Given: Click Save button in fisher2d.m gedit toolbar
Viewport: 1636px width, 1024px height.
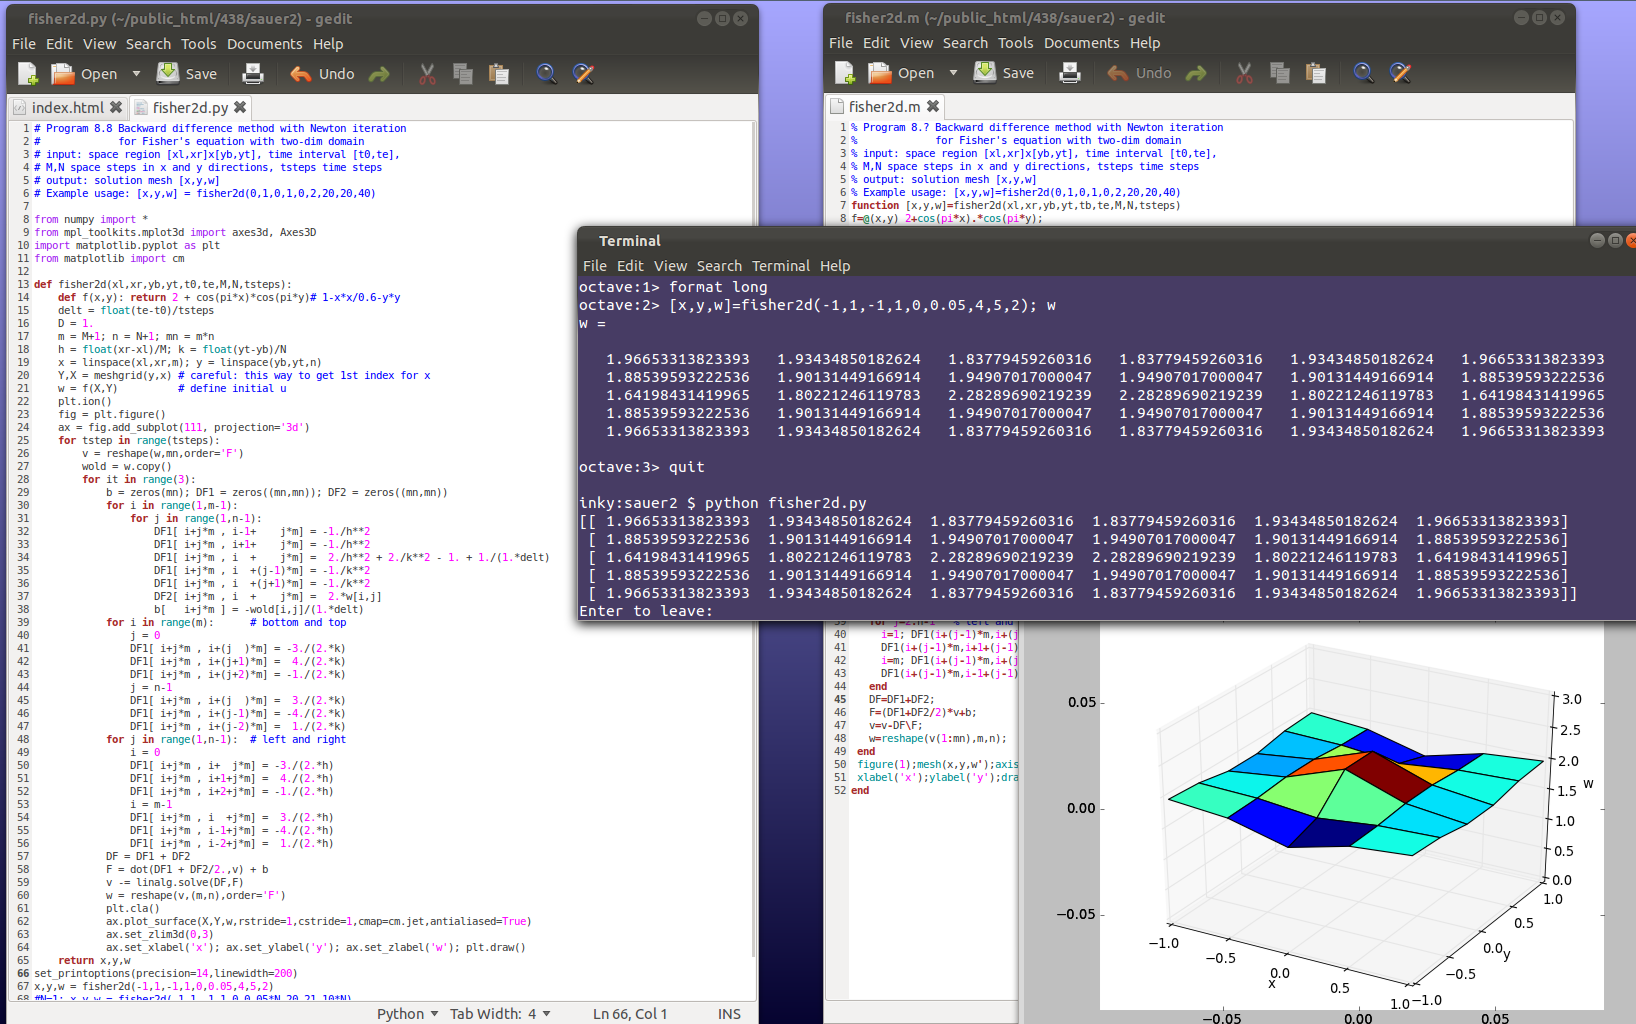Looking at the screenshot, I should coord(1004,73).
